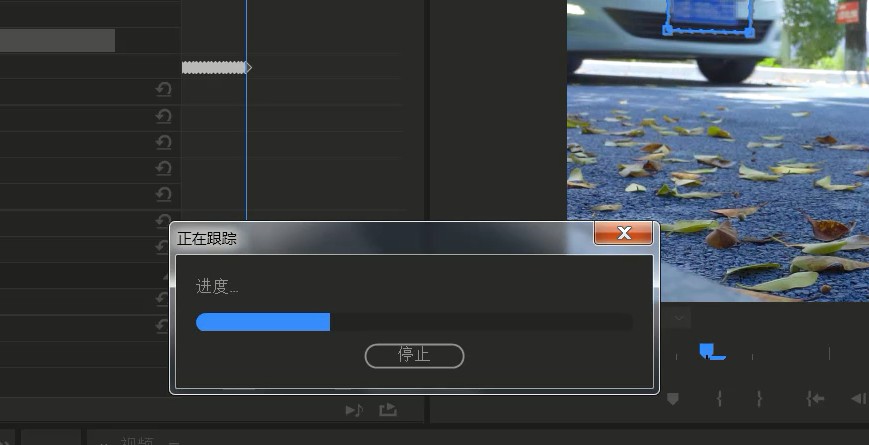
Task: Click the Mark Out right brace icon
Action: click(x=759, y=399)
